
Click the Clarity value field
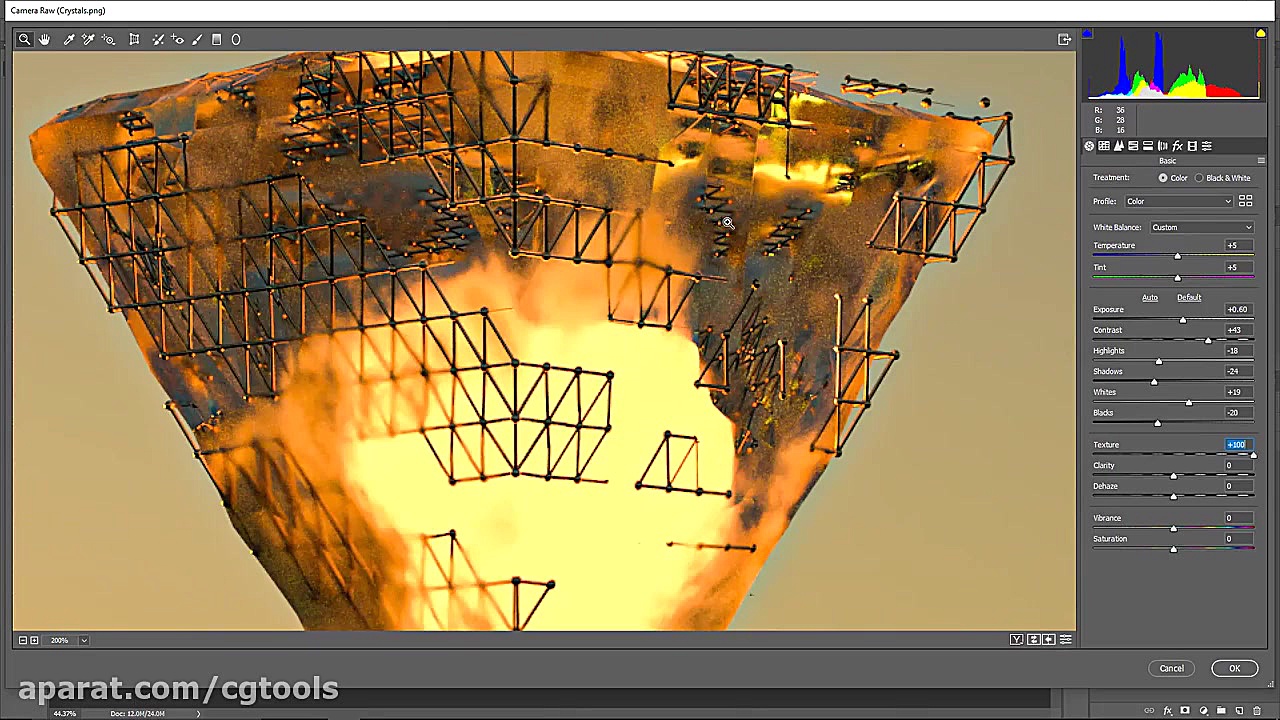[1238, 466]
